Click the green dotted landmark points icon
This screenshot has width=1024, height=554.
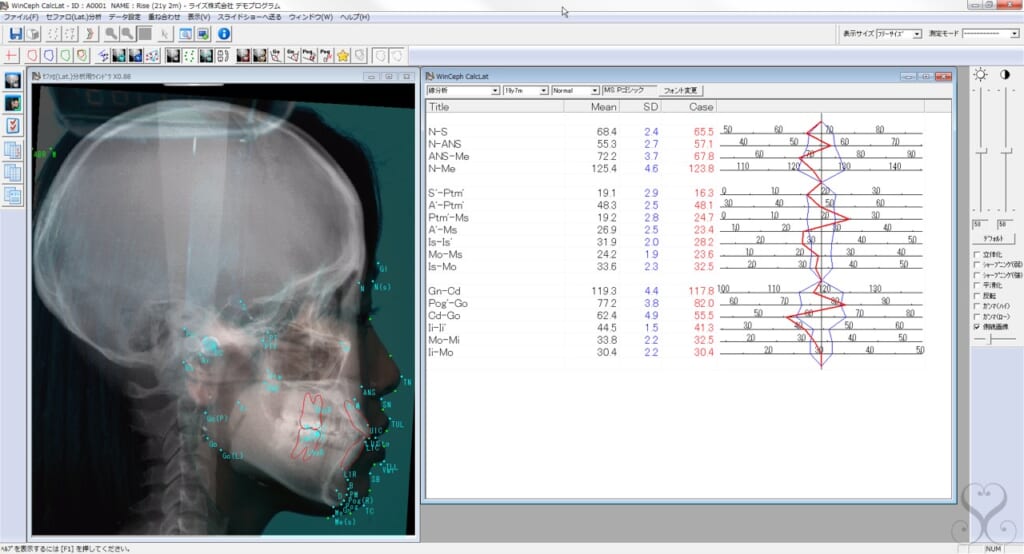coord(189,56)
